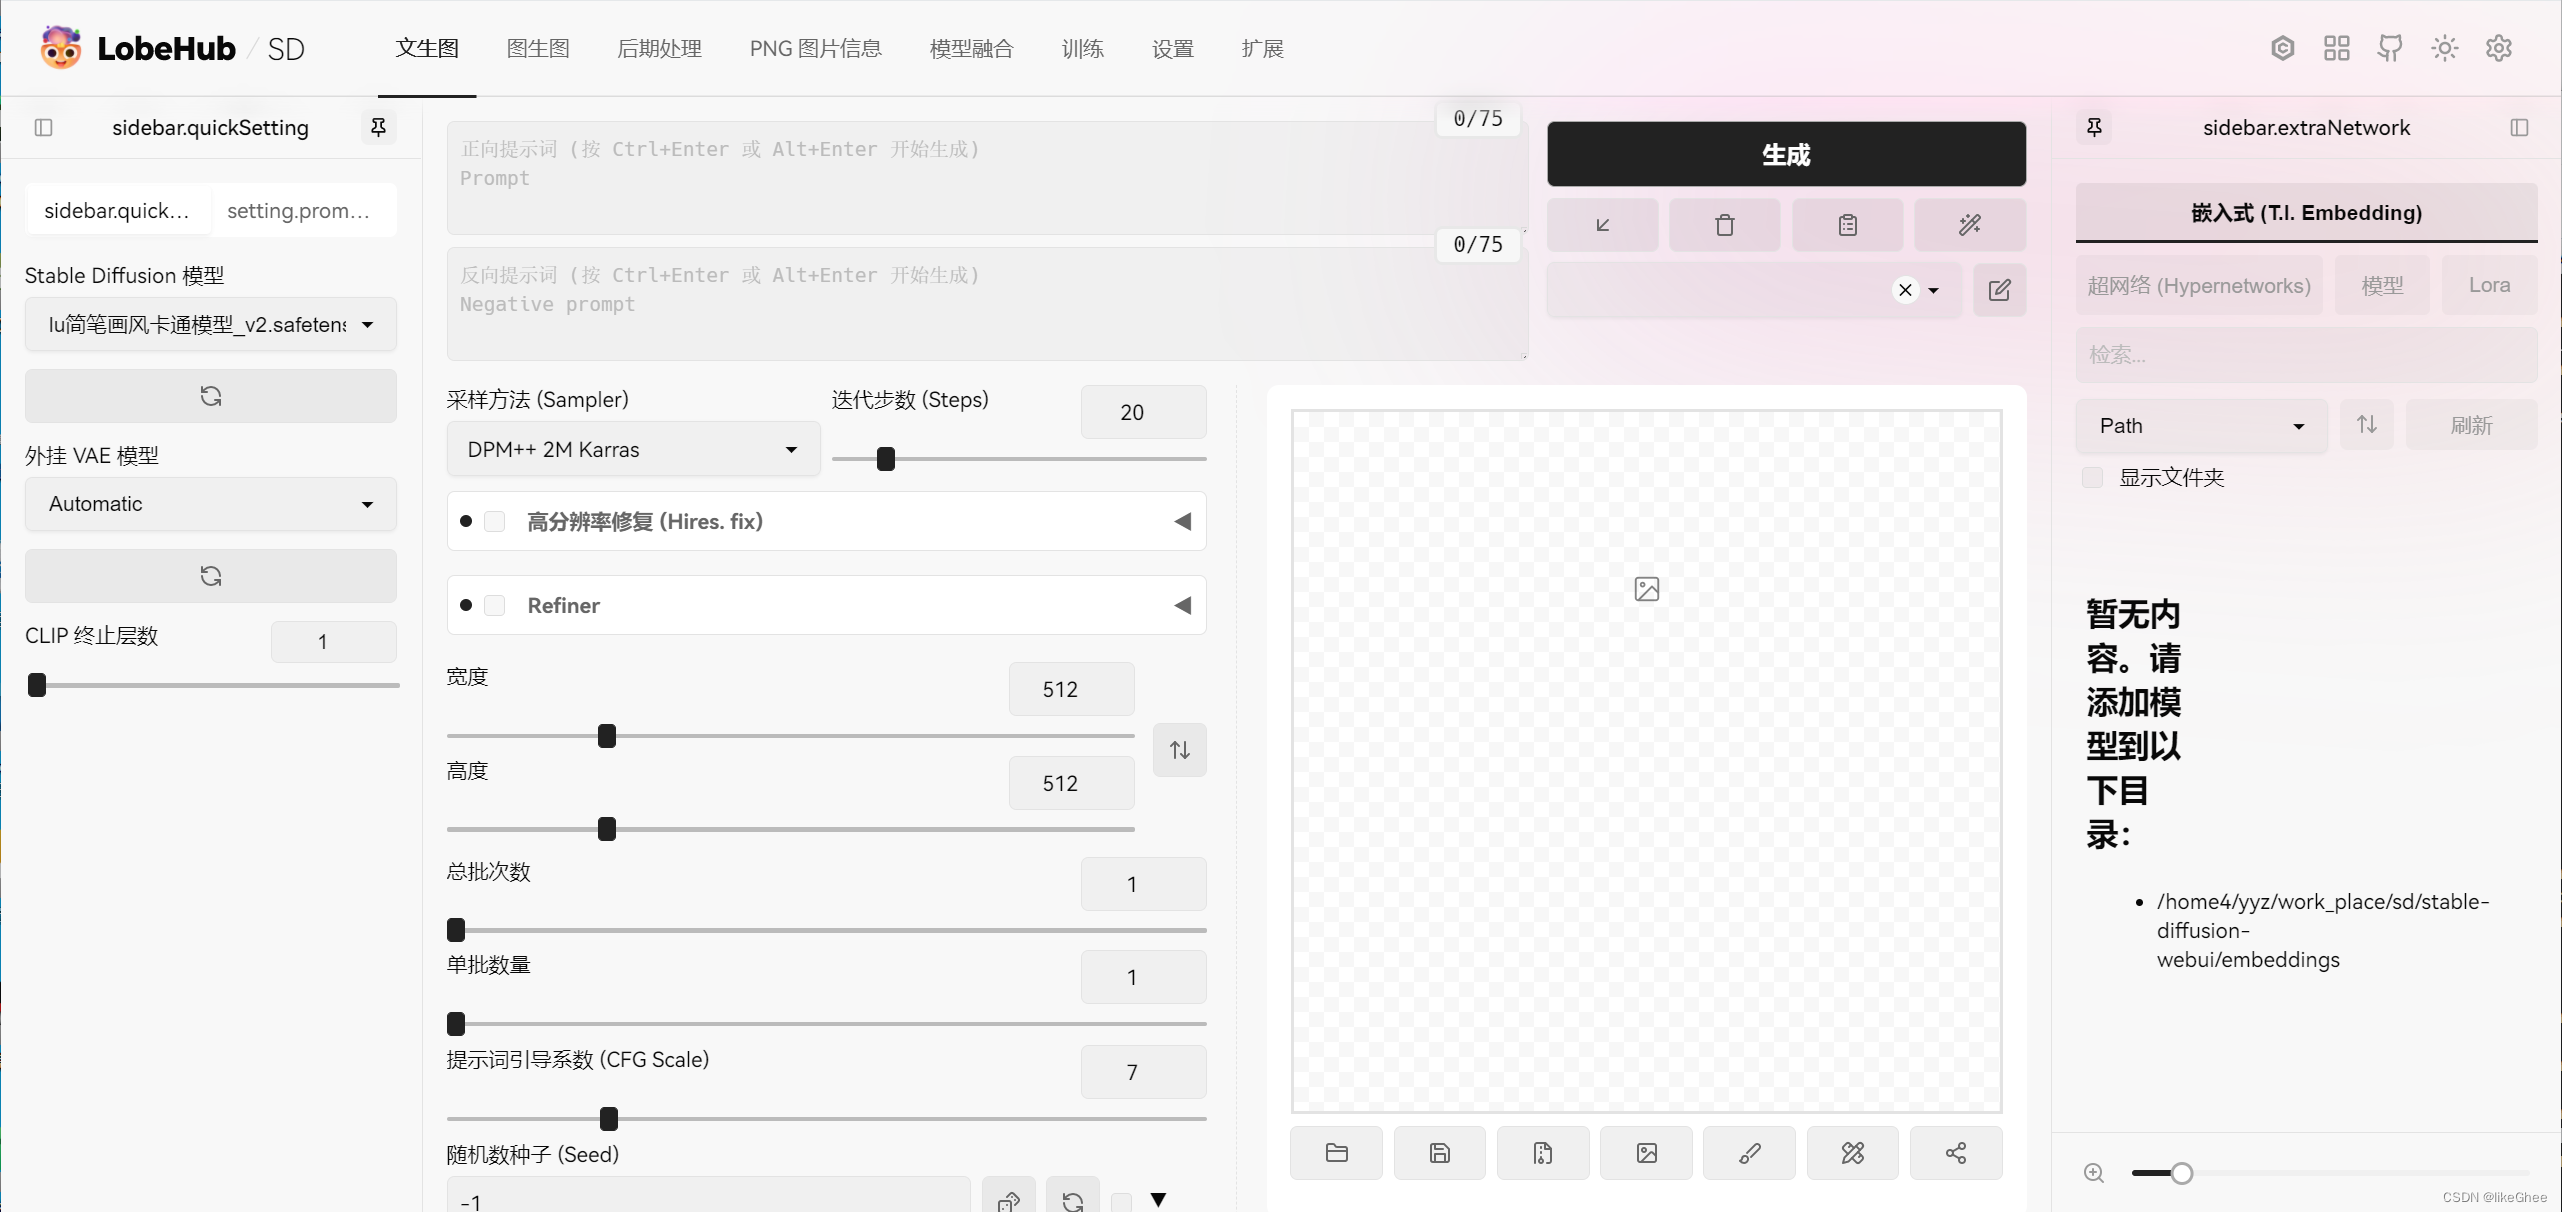Open the DPM++ 2M Karras sampler dropdown
The height and width of the screenshot is (1212, 2562).
[x=633, y=449]
